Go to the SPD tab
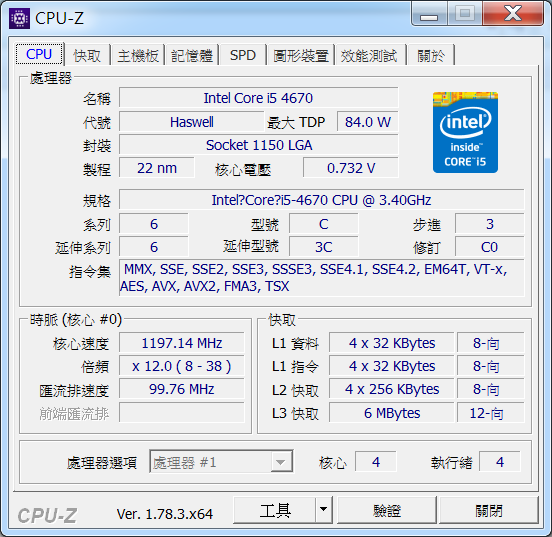 click(243, 55)
